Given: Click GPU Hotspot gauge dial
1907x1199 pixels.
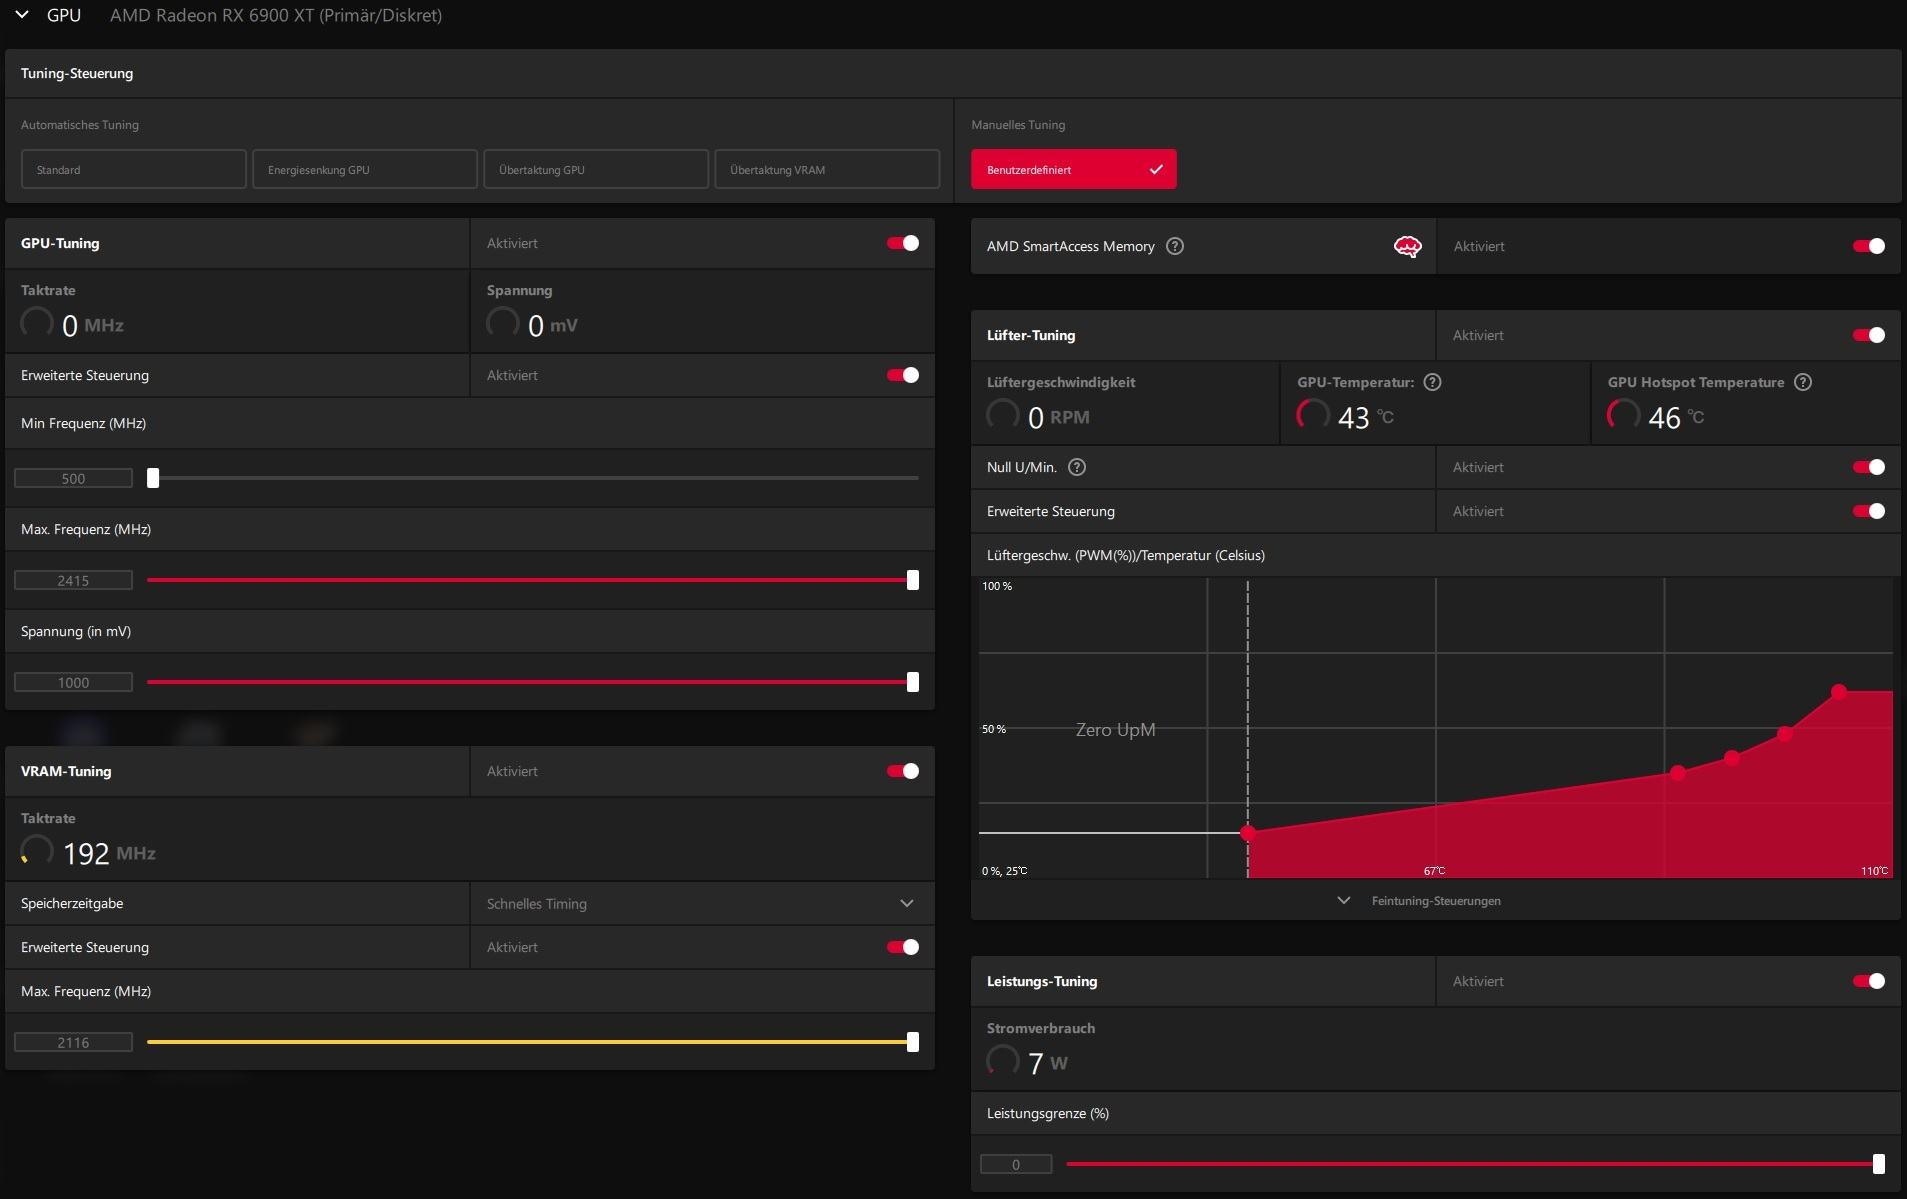Looking at the screenshot, I should pyautogui.click(x=1624, y=415).
